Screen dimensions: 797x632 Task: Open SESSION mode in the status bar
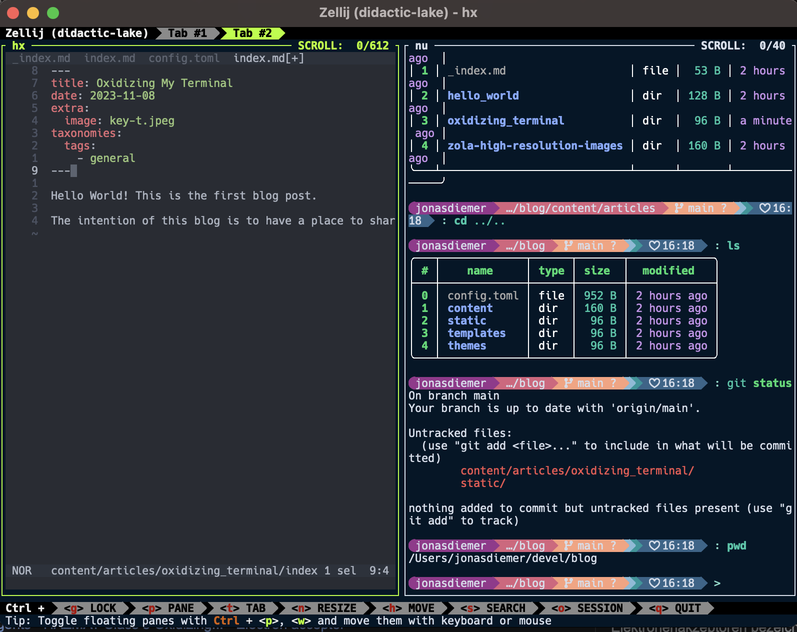pos(585,608)
